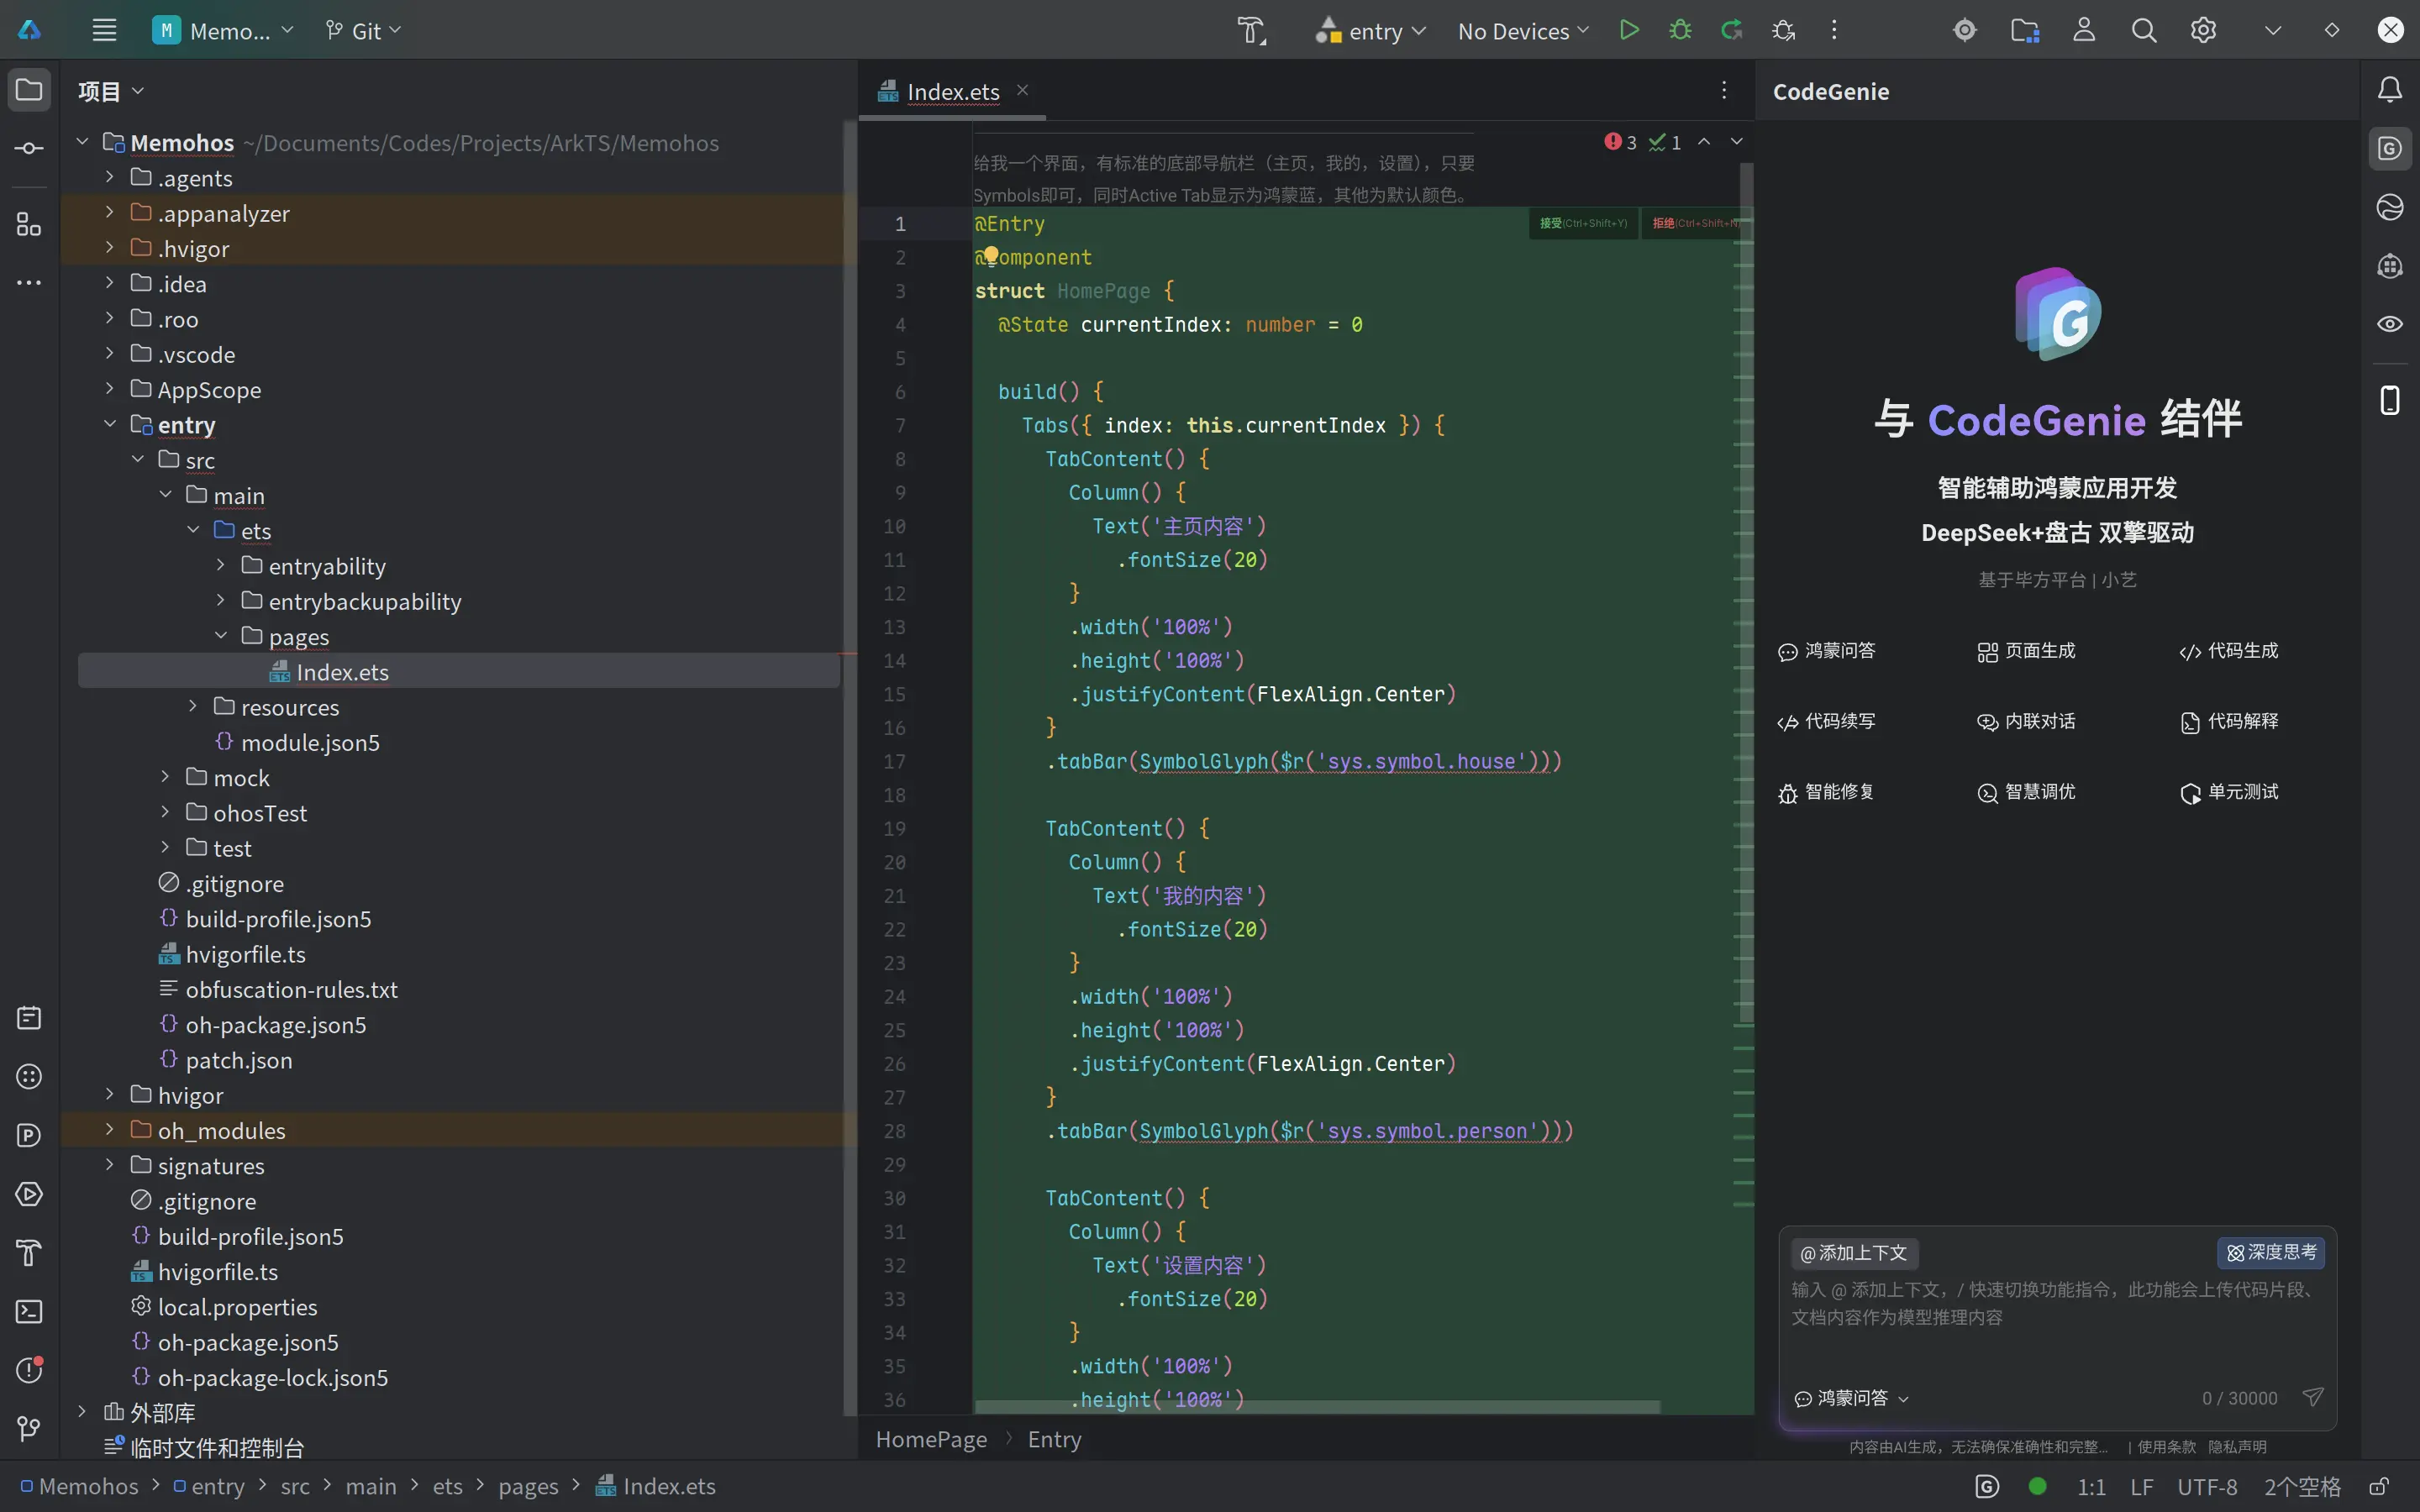Click the CodeGenie icon in status bar
Screen dimensions: 2420x1512
tap(1987, 1486)
